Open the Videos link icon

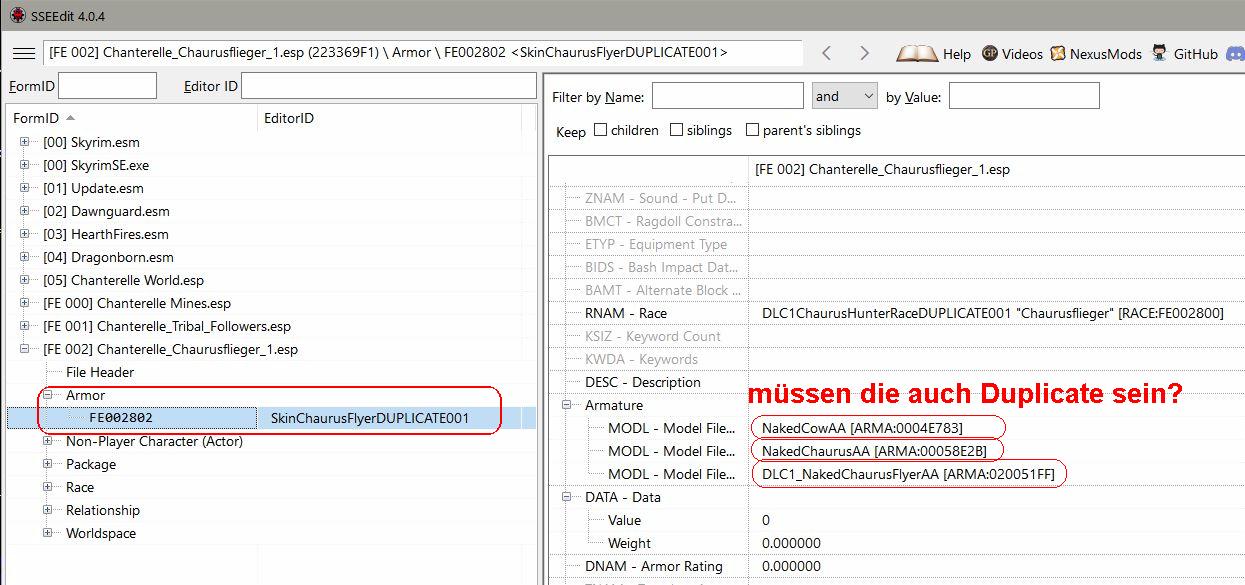(990, 54)
